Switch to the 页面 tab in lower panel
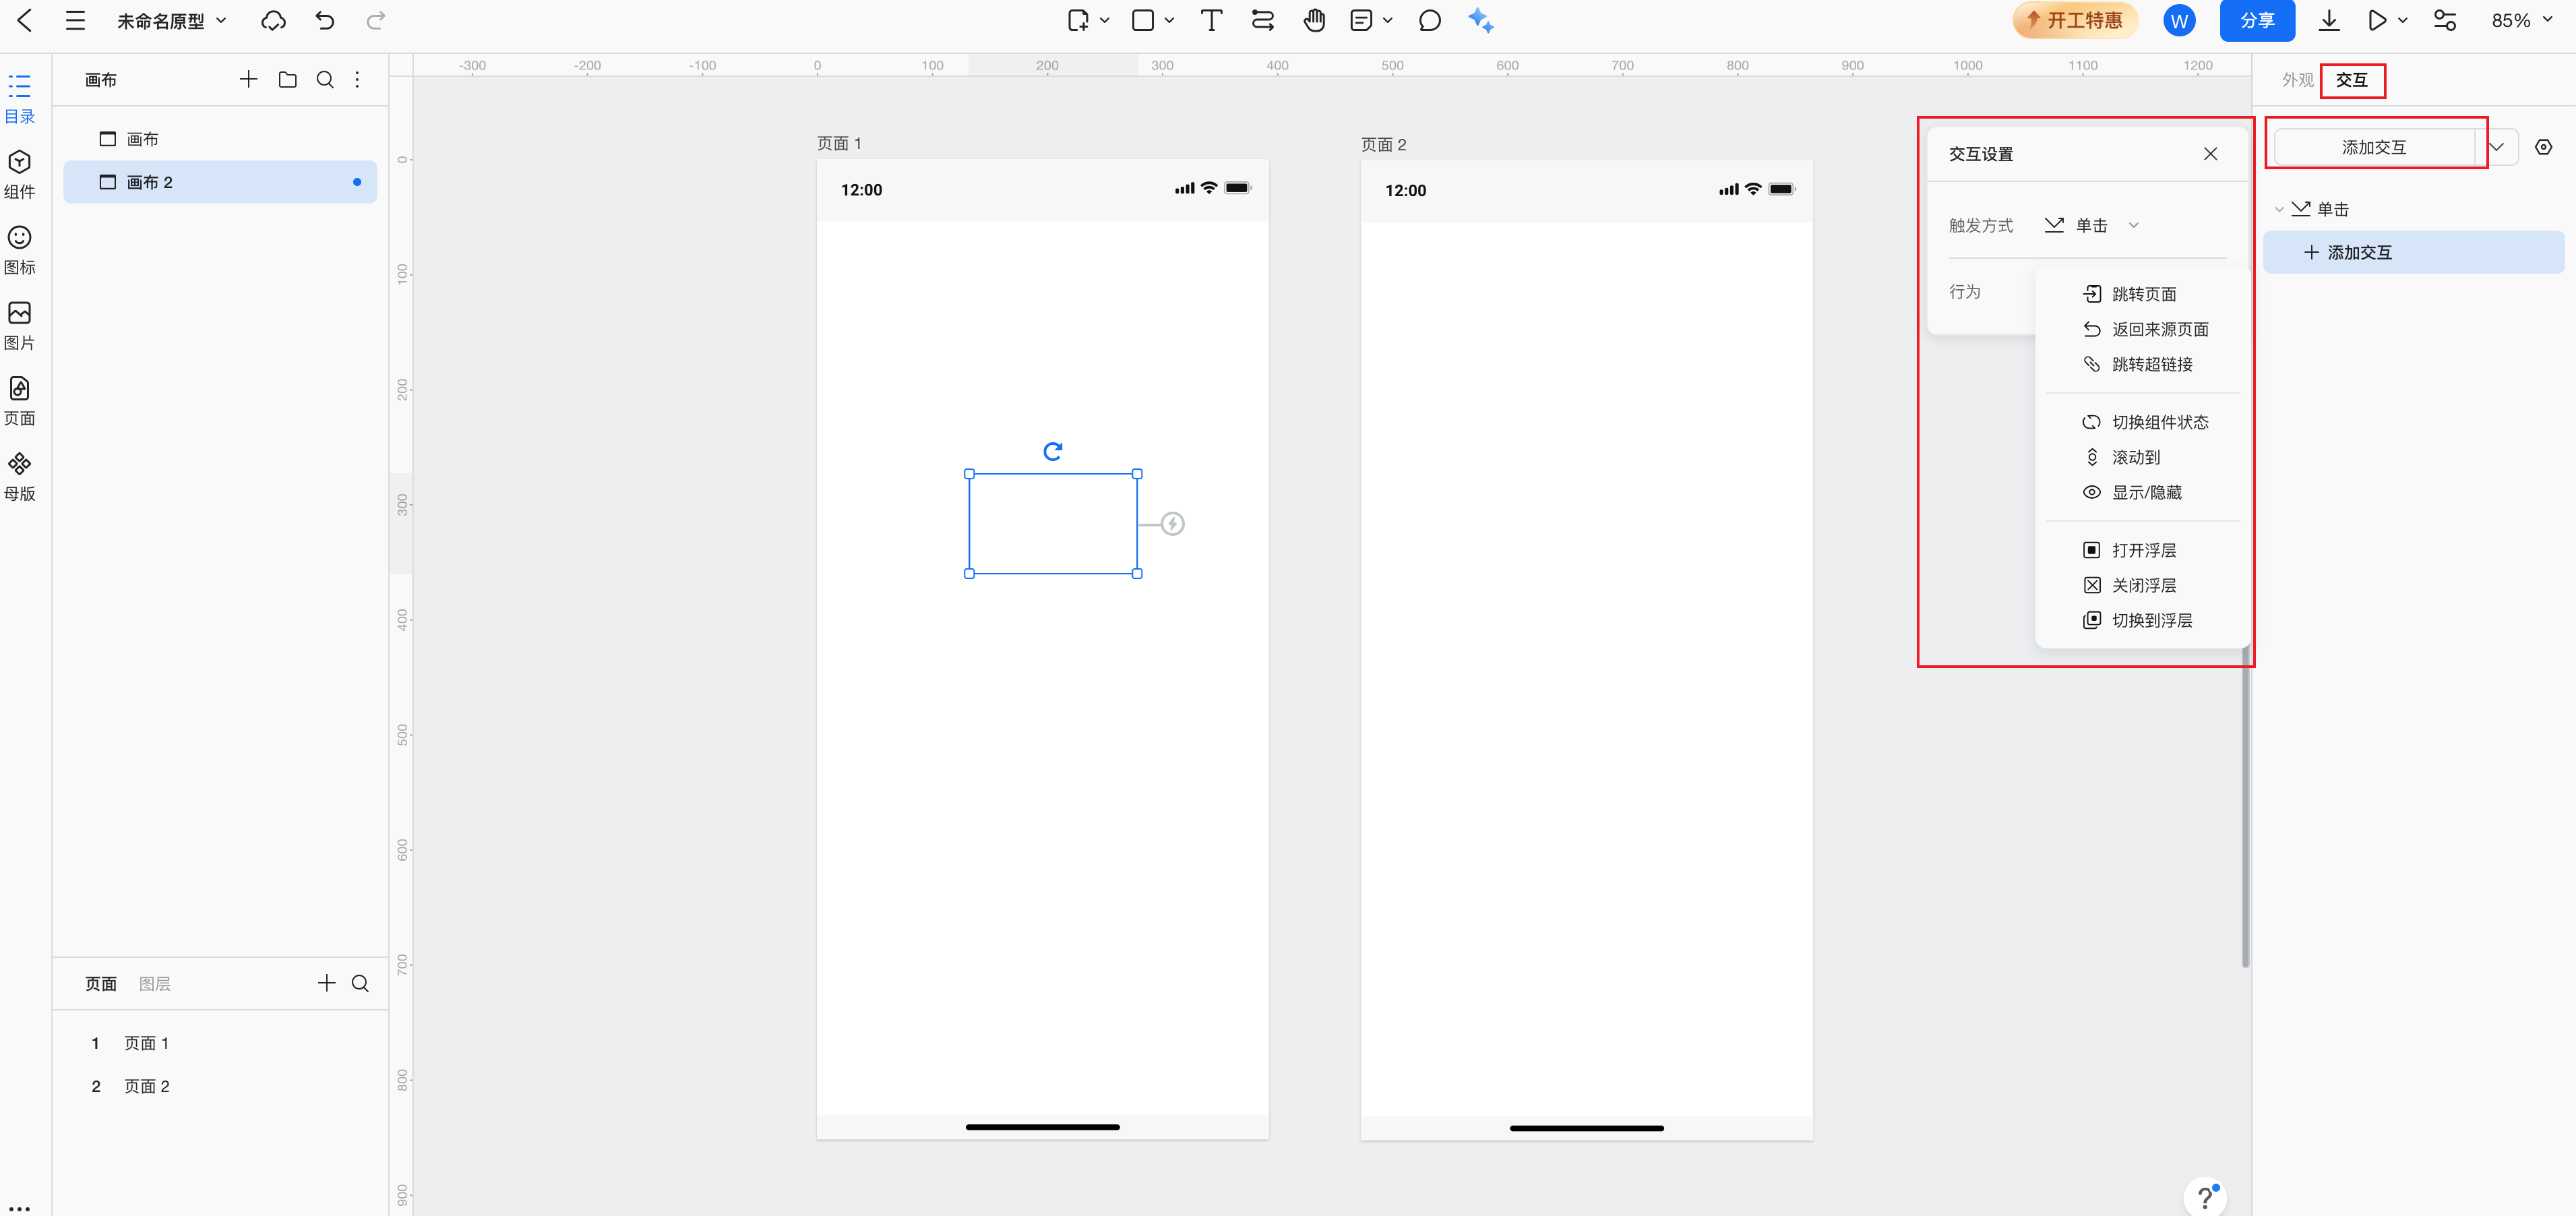Screen dimensions: 2576x1216 100,984
